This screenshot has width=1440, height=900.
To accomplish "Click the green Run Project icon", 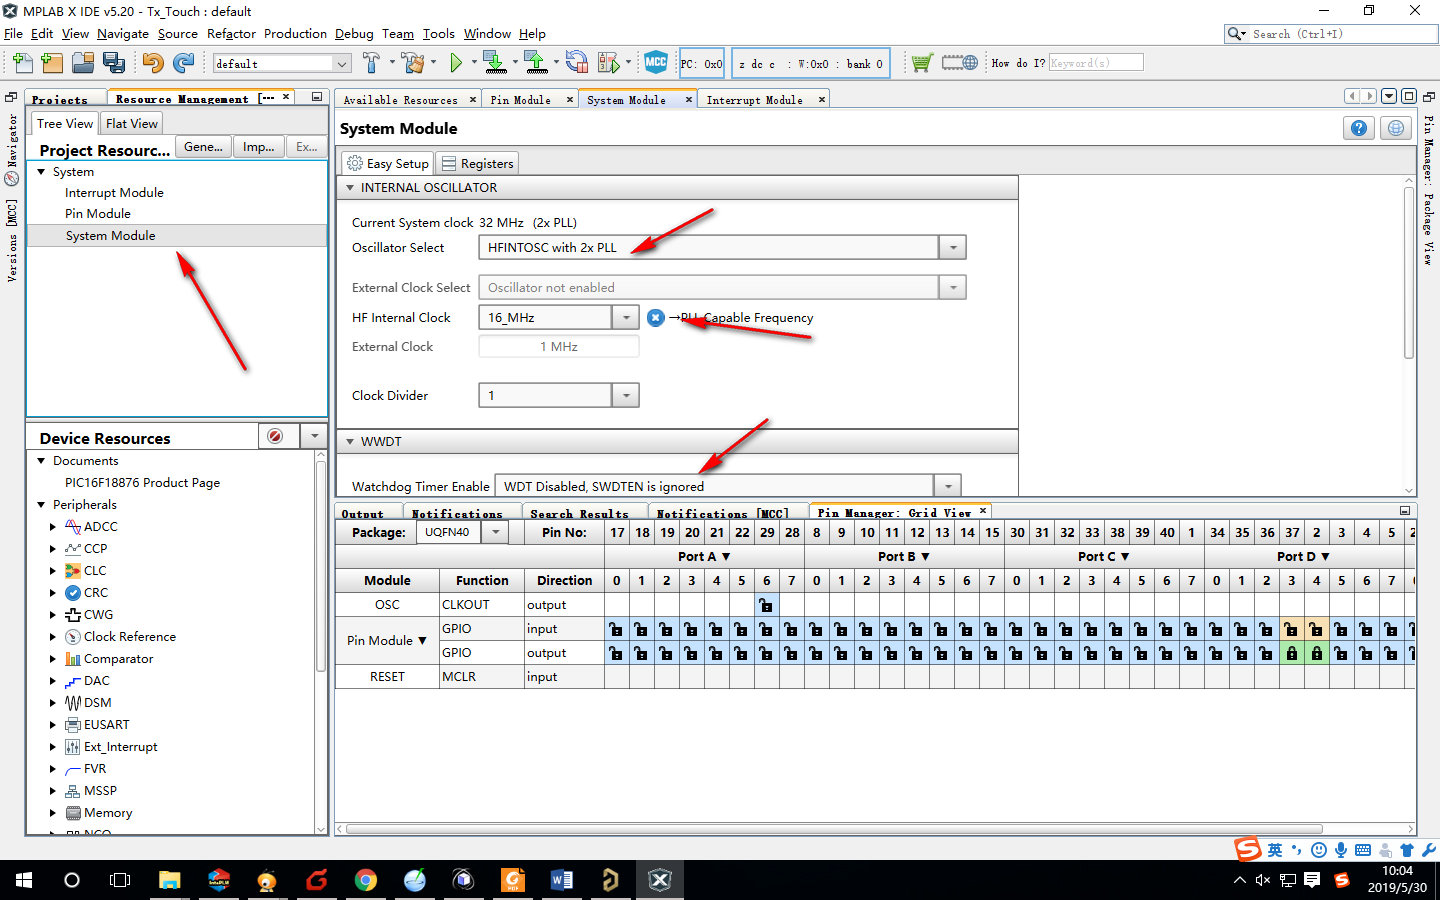I will click(x=456, y=63).
